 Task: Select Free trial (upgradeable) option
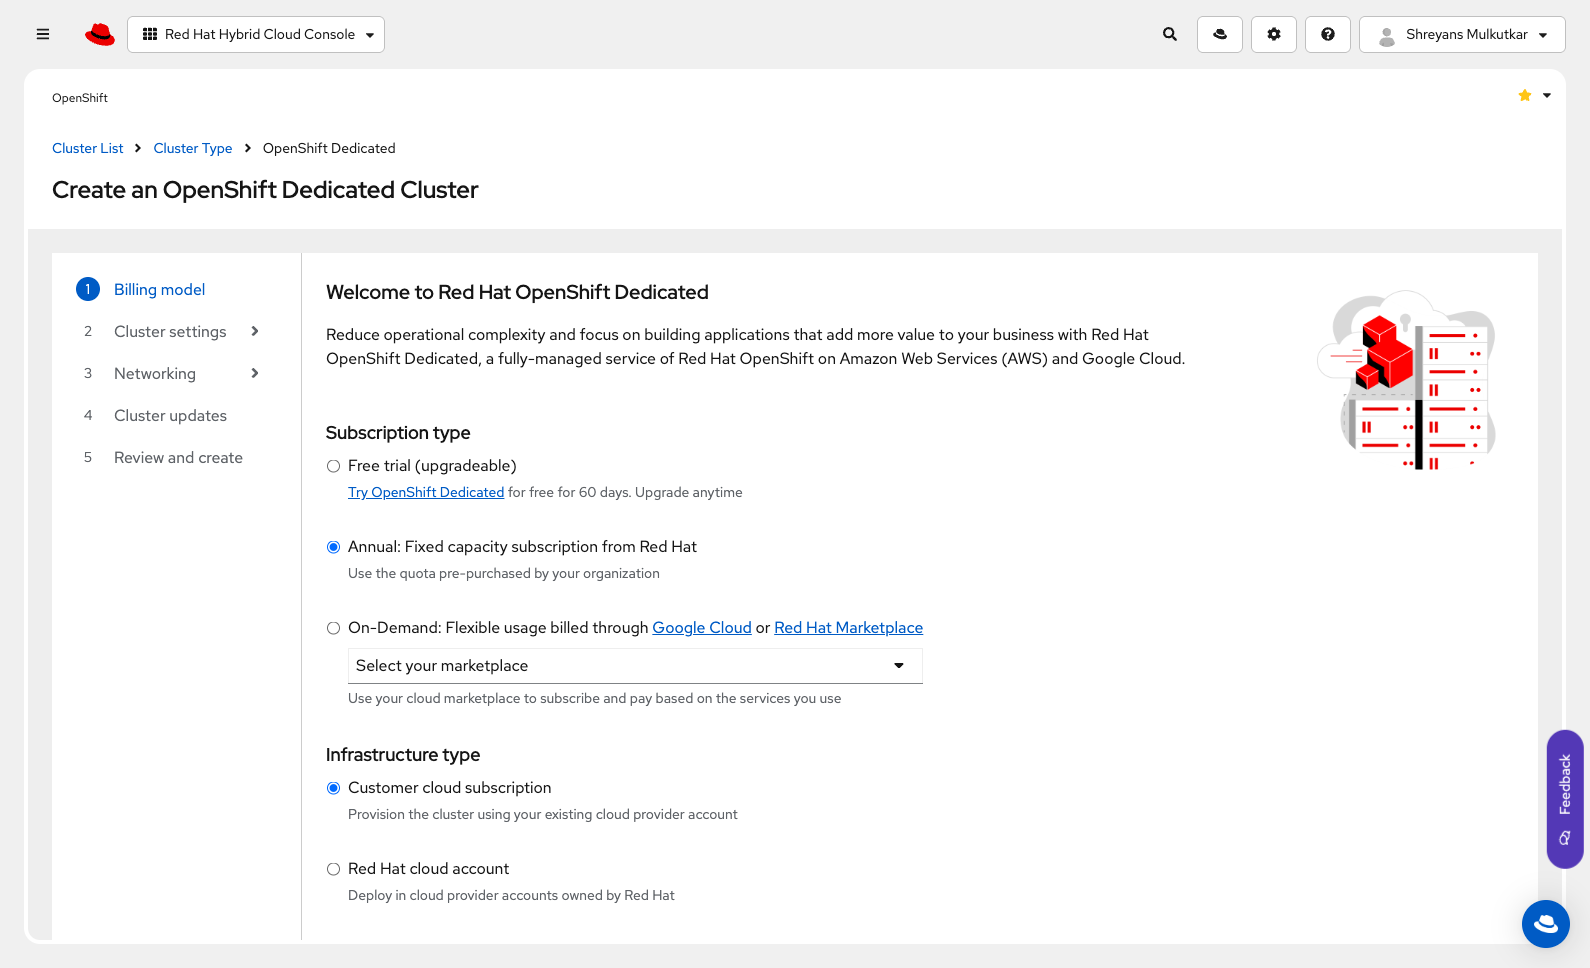334,466
